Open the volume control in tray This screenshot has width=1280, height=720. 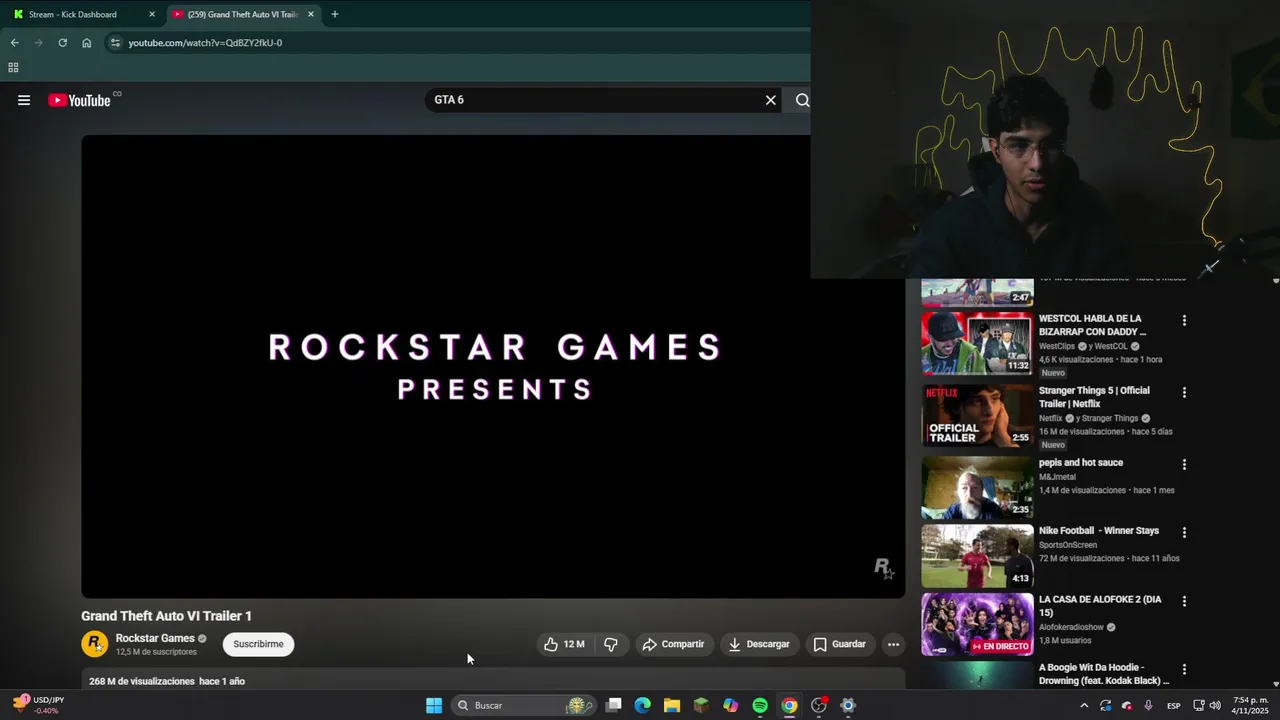point(1214,706)
